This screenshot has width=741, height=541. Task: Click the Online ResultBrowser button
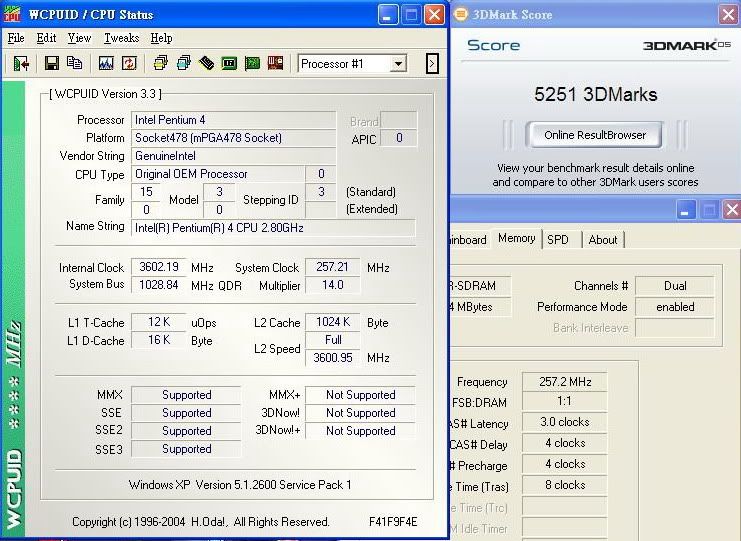point(595,134)
